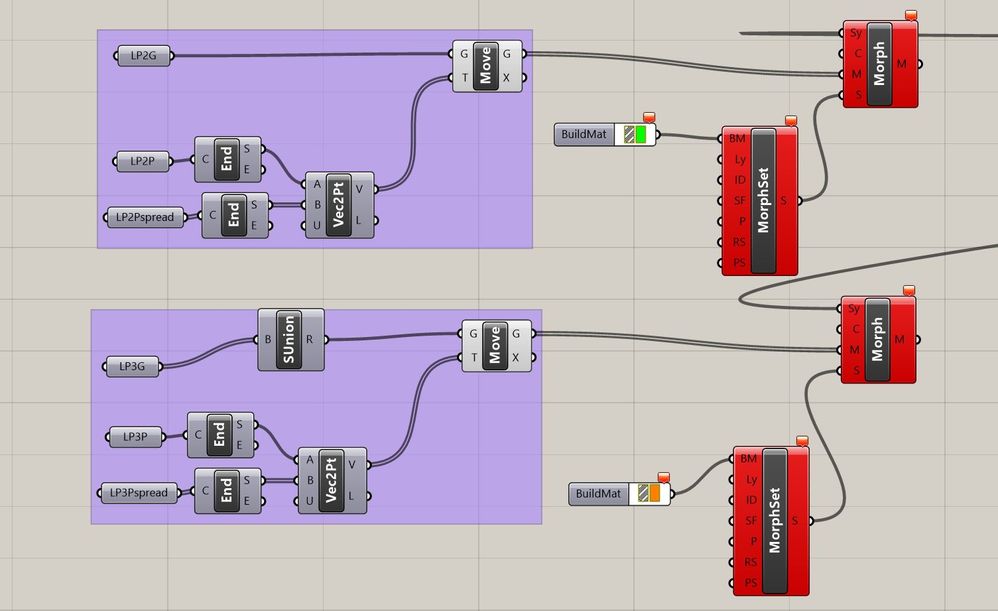This screenshot has height=611, width=998.
Task: Click the End component wired to LP3Pspread
Action: point(226,491)
